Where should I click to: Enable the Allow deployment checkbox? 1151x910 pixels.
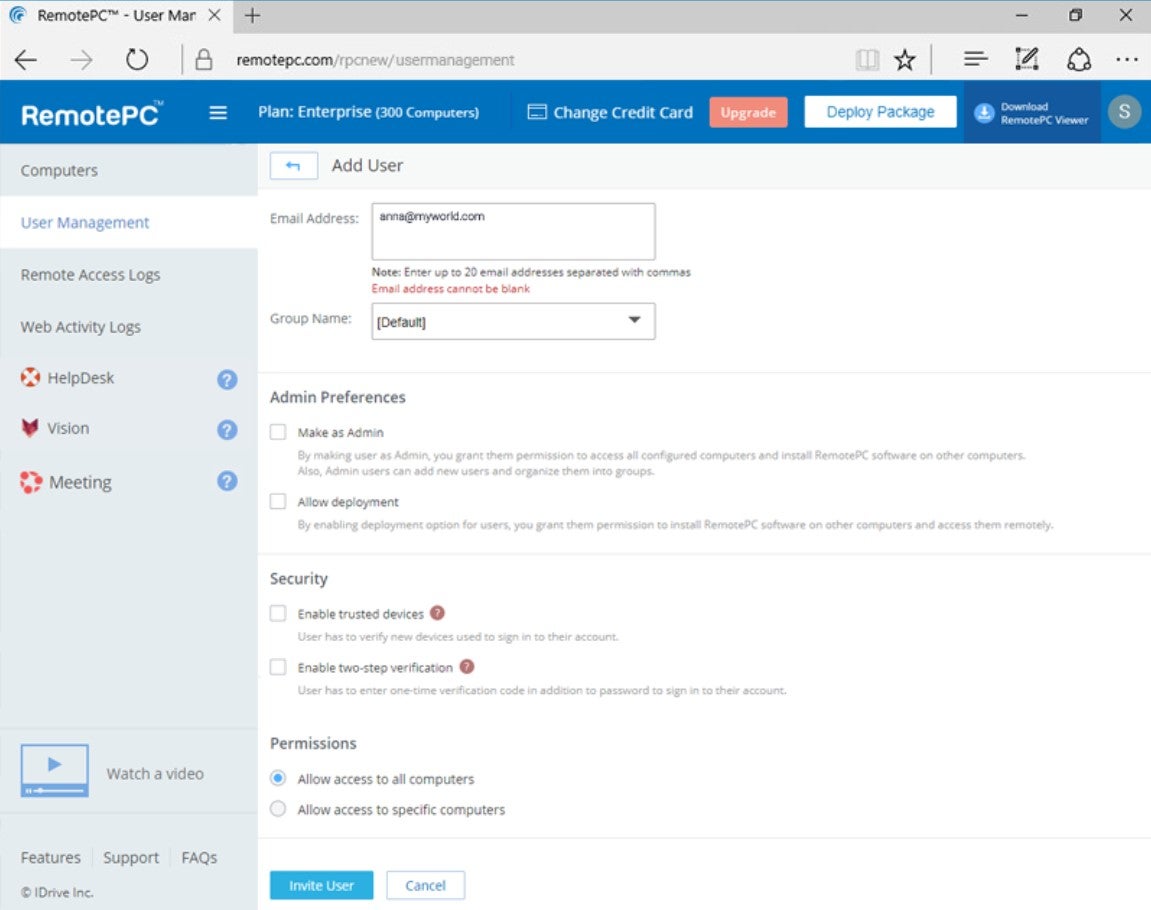(x=278, y=501)
